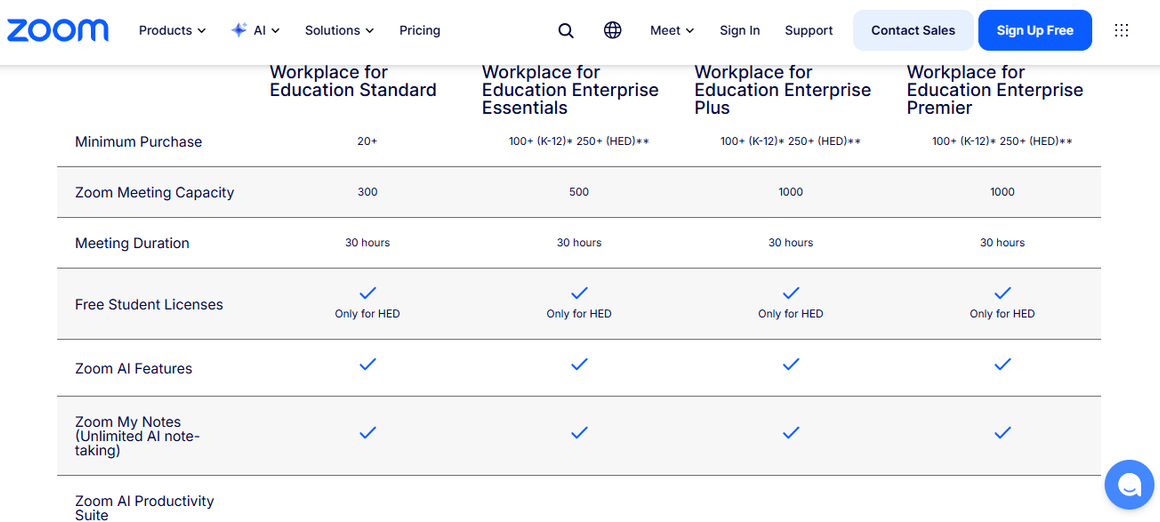Click the Zoom Meeting Capacity row label
Image resolution: width=1160 pixels, height=522 pixels.
coord(155,193)
